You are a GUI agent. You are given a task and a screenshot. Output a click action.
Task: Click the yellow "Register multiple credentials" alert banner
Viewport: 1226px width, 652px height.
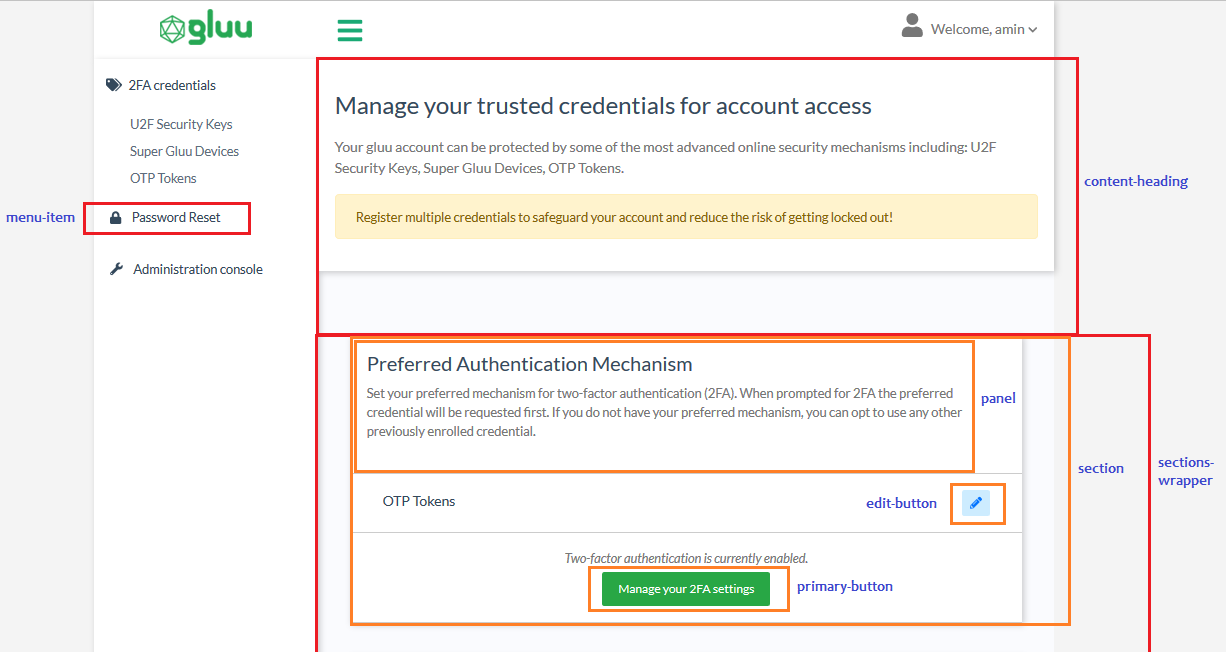(x=686, y=217)
